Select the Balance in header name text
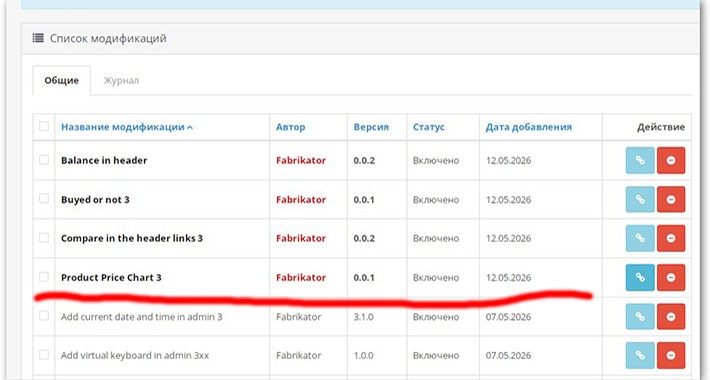Screen dimensions: 710x380 [104, 160]
